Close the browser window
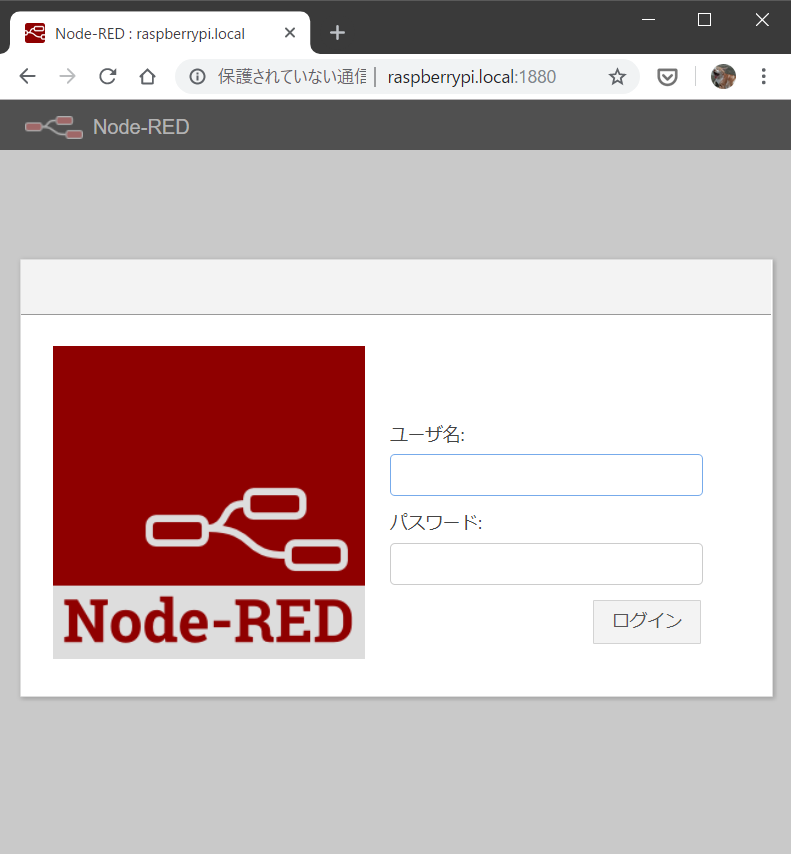 pos(762,20)
